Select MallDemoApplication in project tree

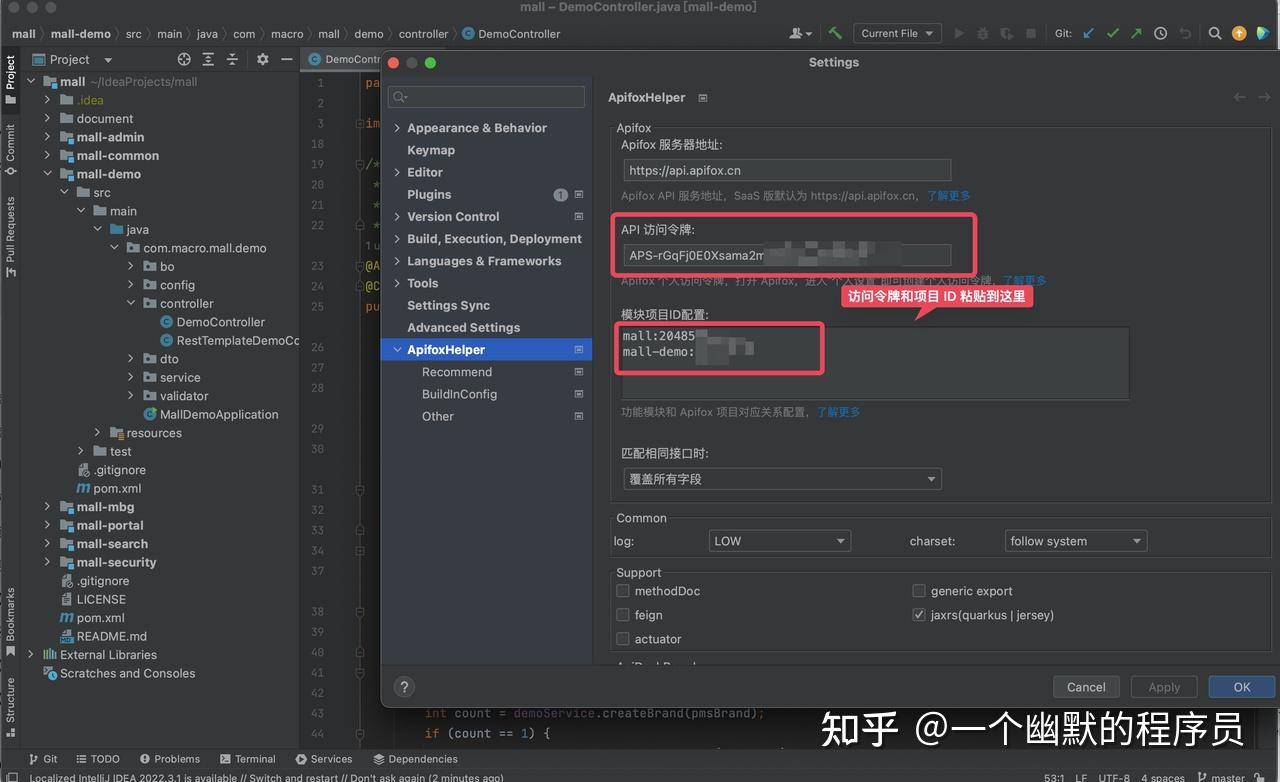click(x=219, y=414)
